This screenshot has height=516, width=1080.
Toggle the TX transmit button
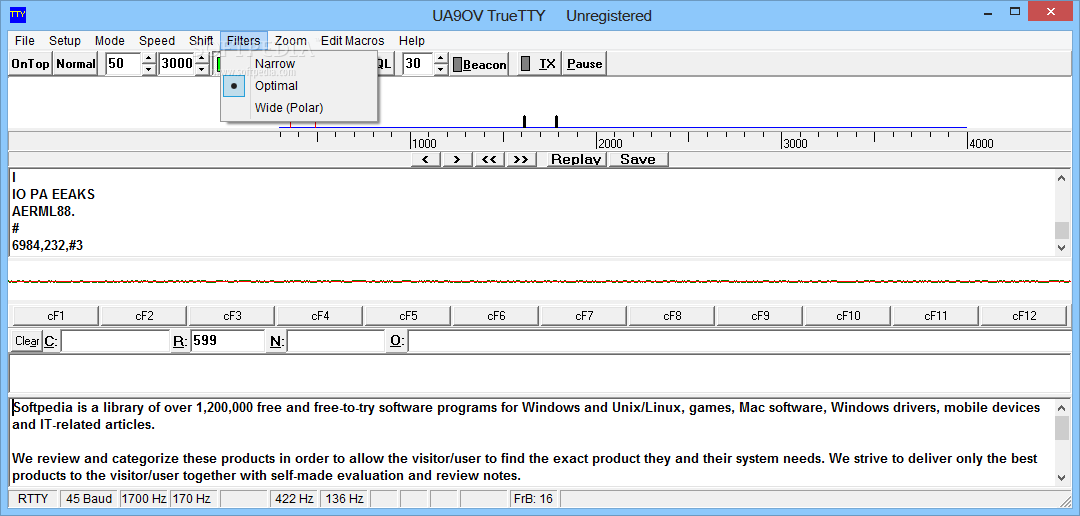click(x=540, y=64)
